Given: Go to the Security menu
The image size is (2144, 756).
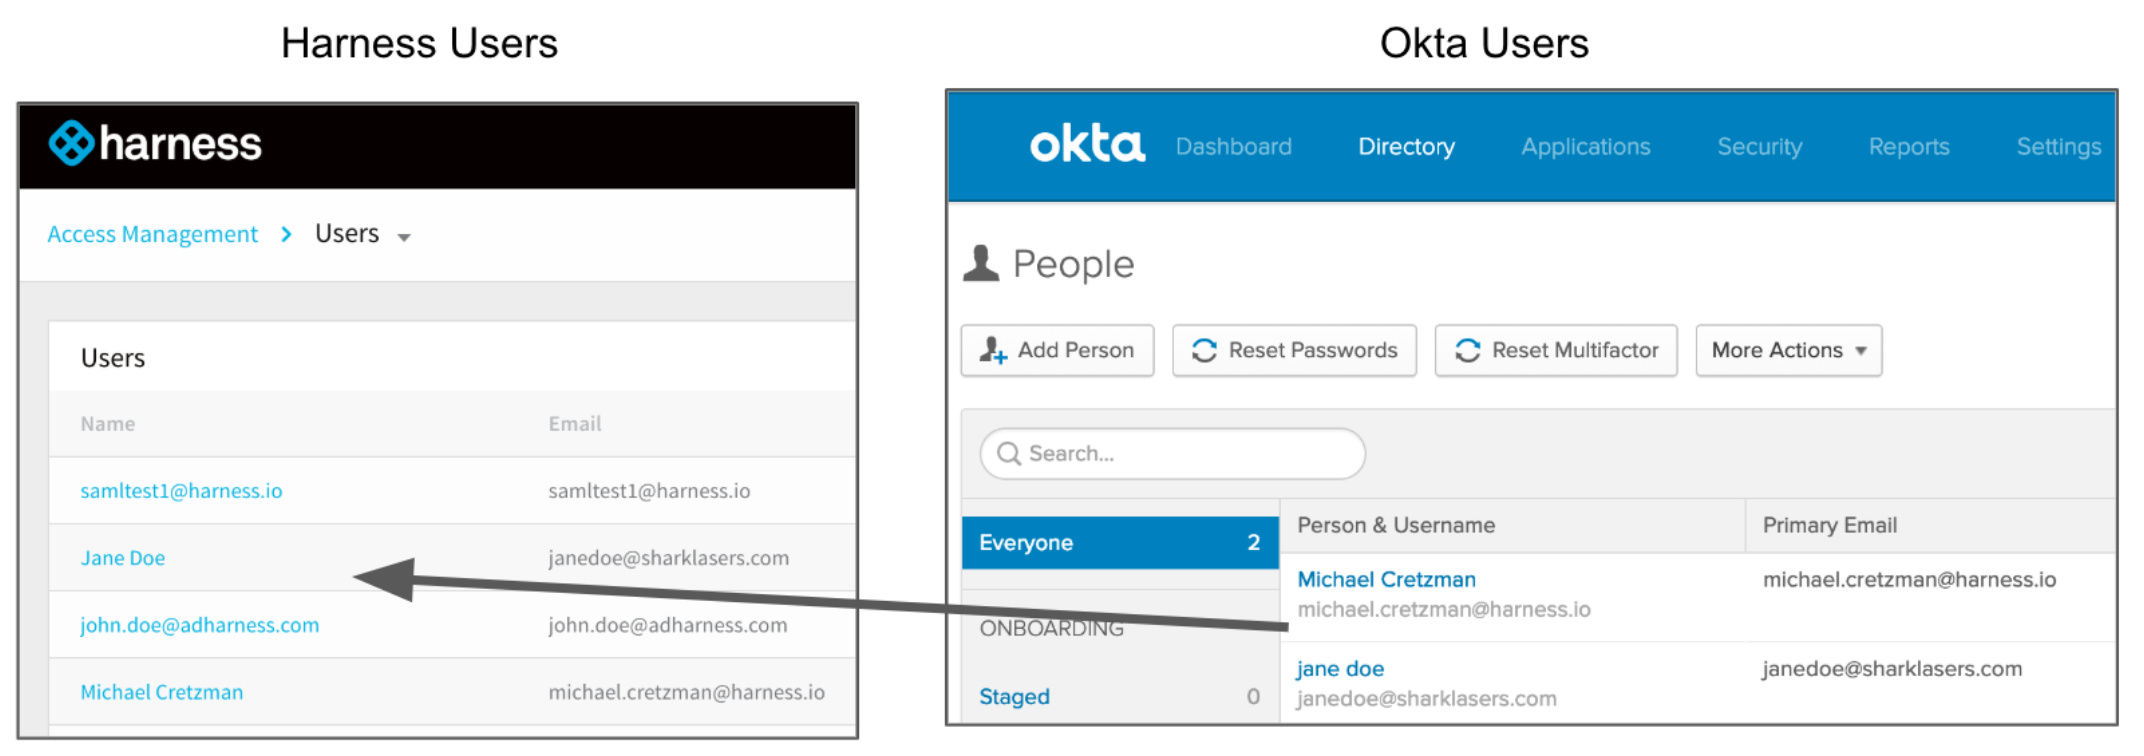Looking at the screenshot, I should pos(1759,146).
